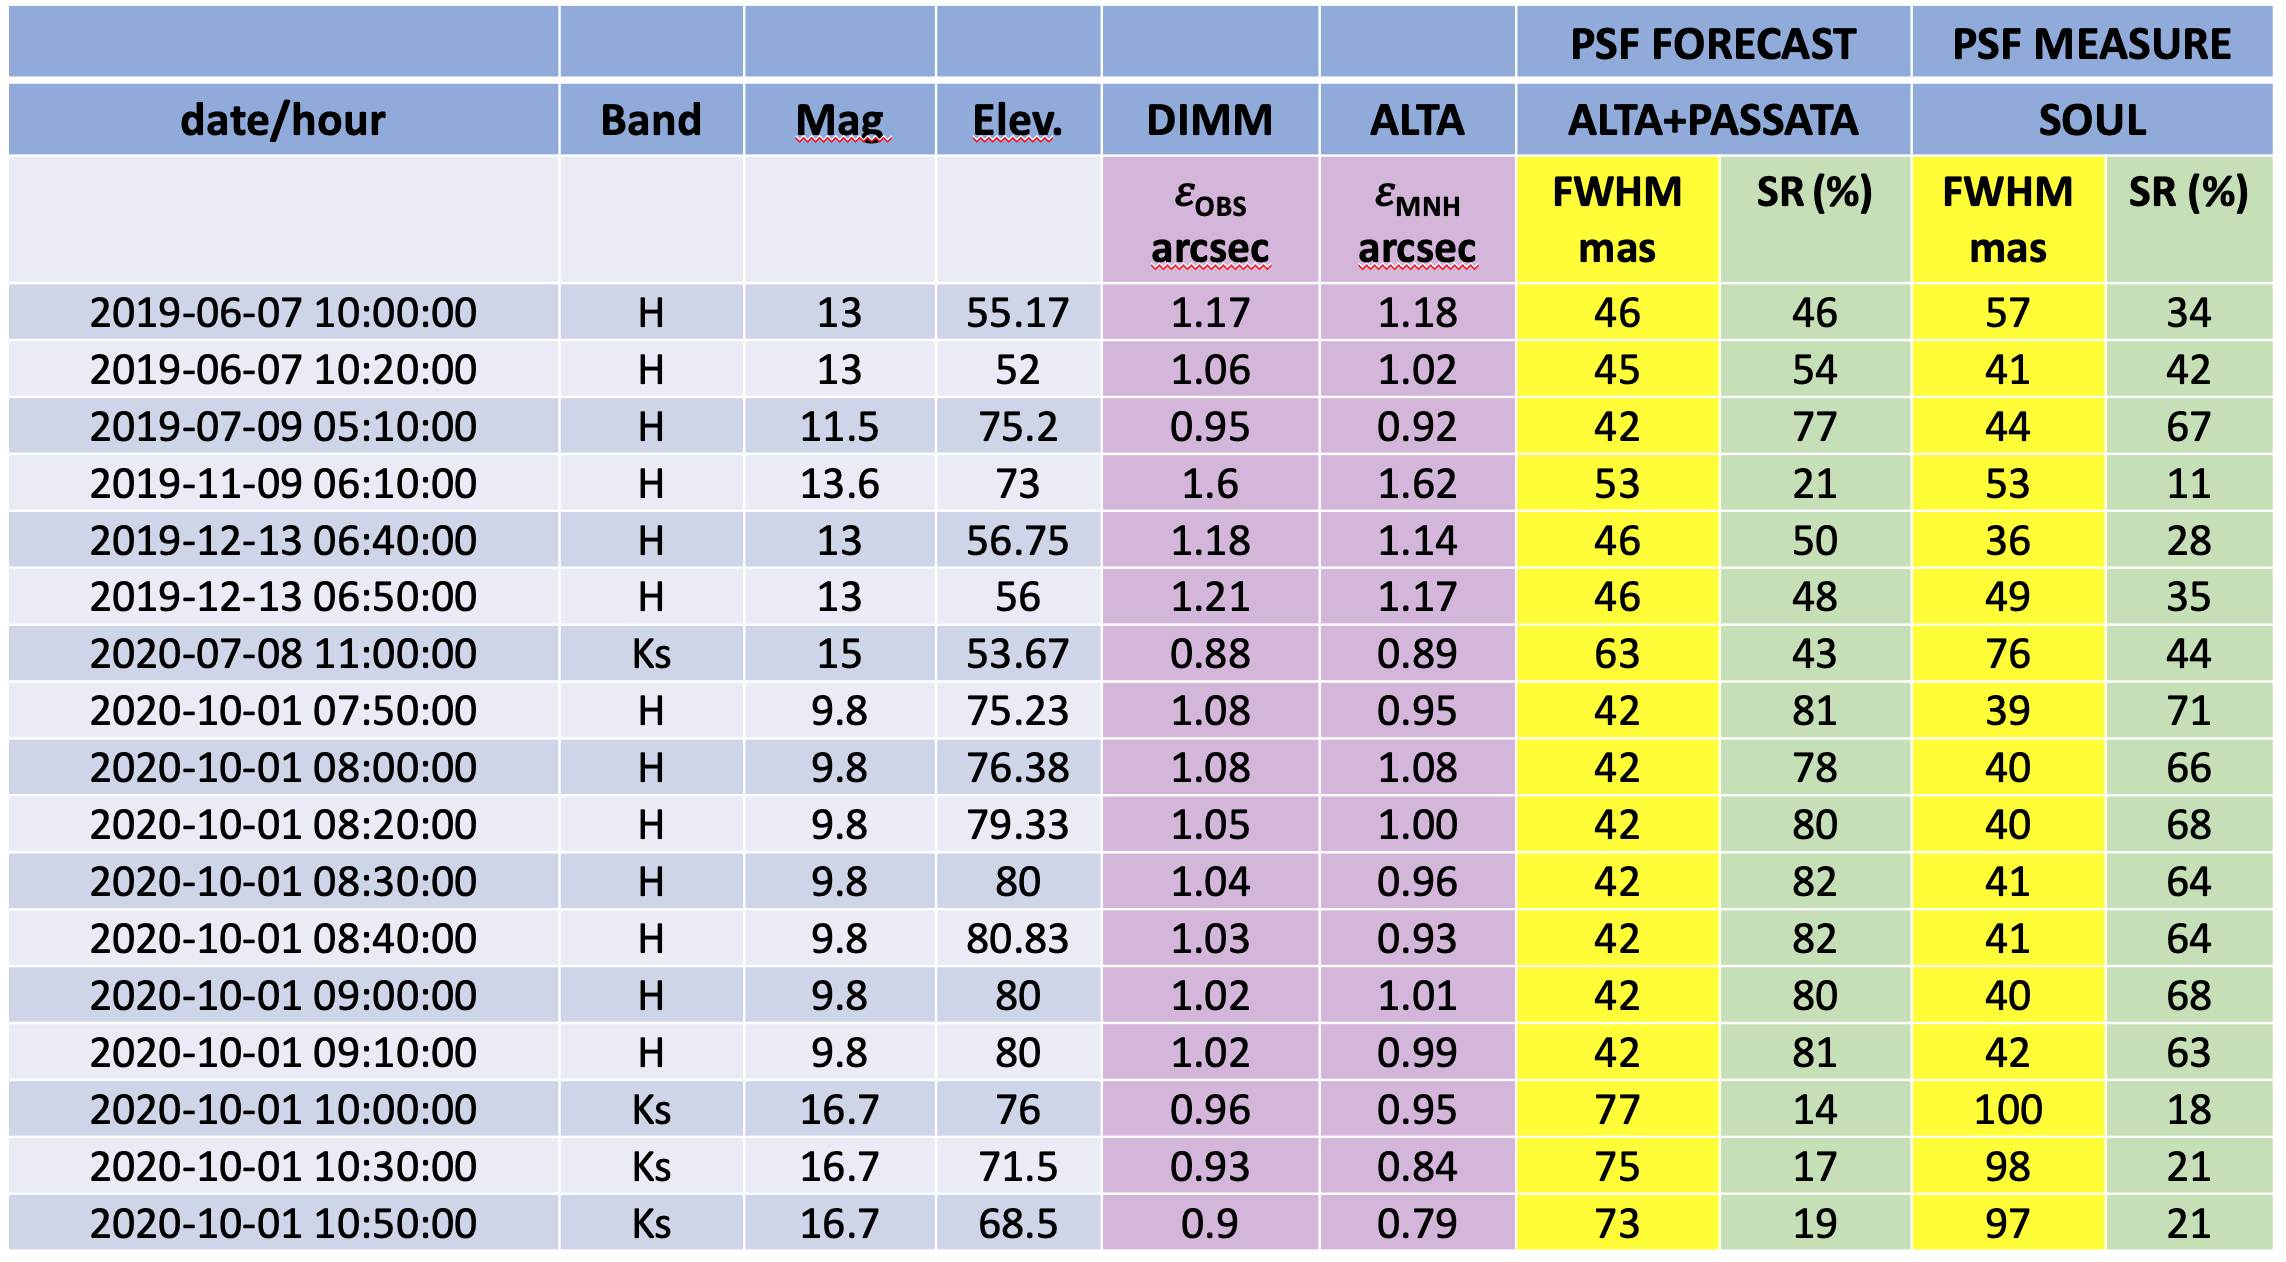
Task: Select the Band column header
Action: (x=651, y=120)
